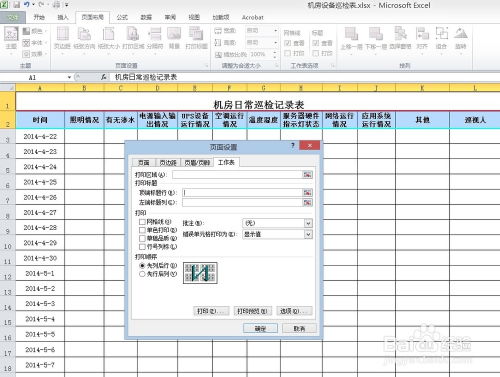Open the page Orientation (纸张方向) icon
This screenshot has width=500, height=377.
click(84, 34)
